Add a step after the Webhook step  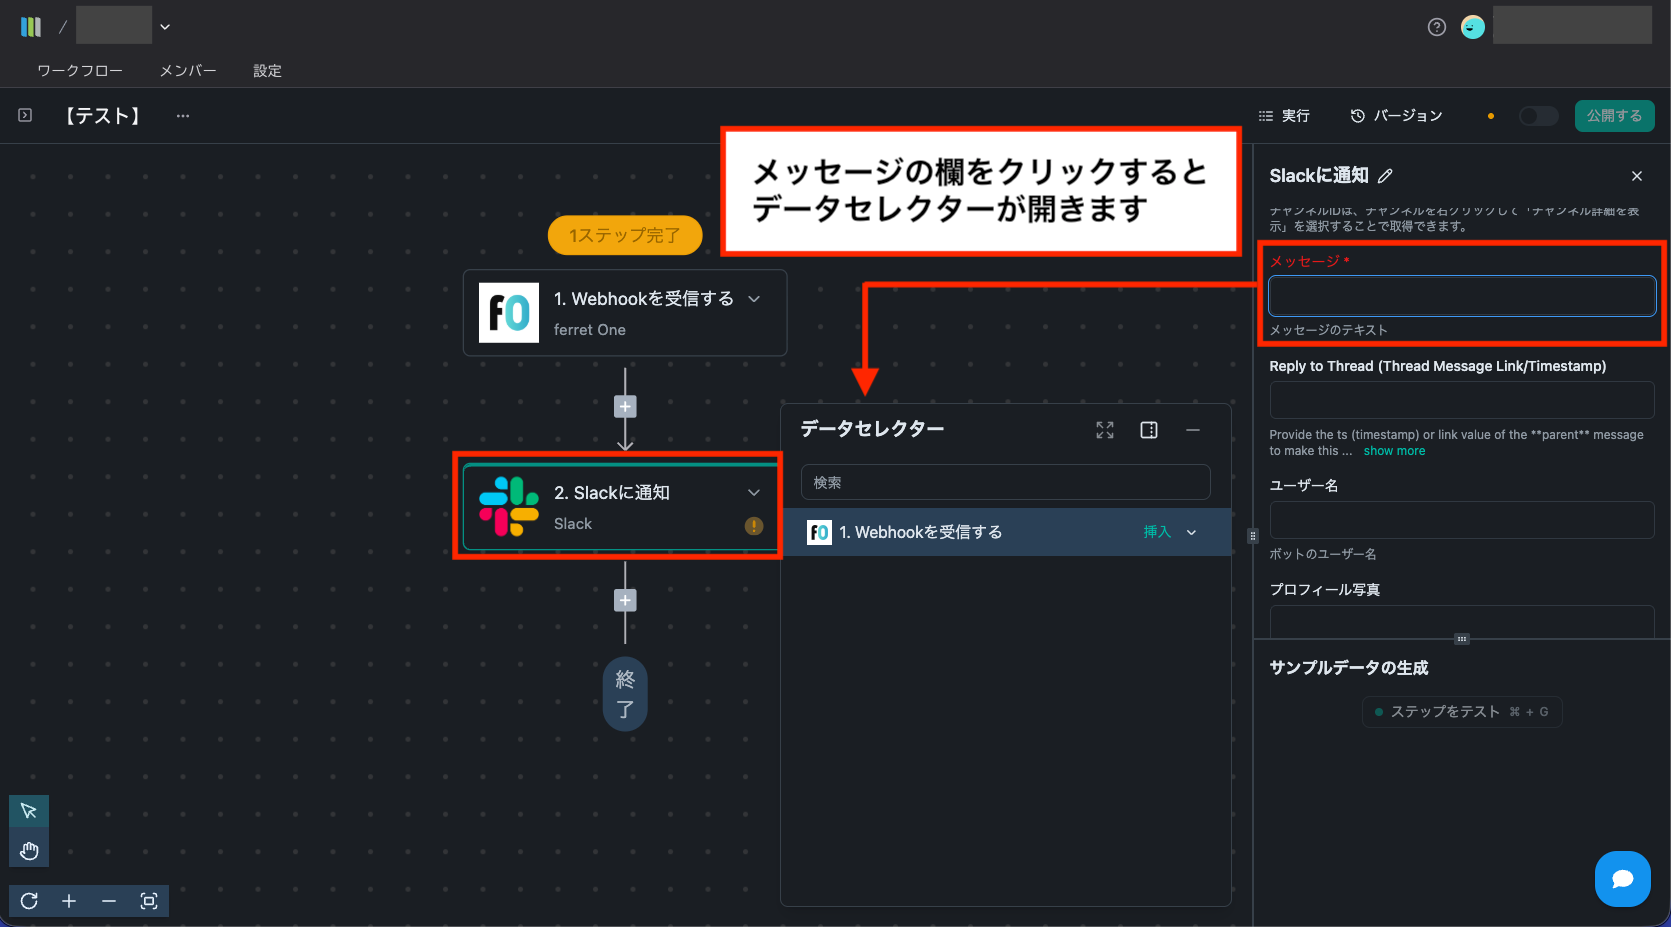click(x=625, y=407)
